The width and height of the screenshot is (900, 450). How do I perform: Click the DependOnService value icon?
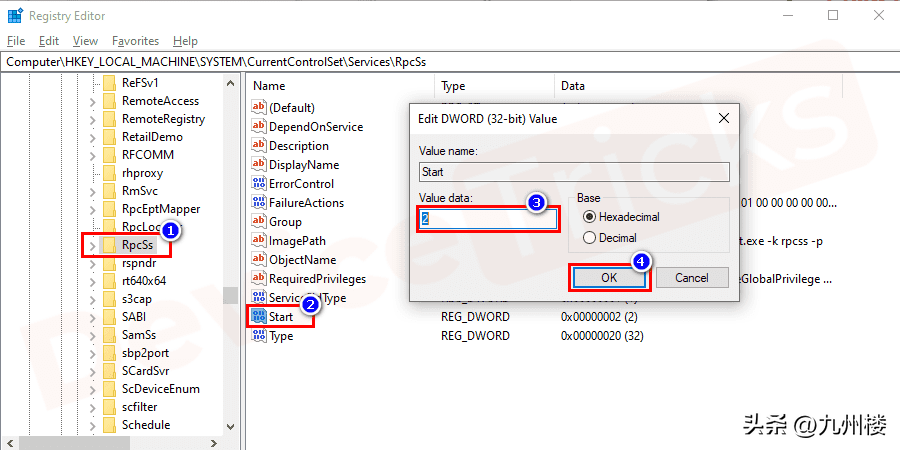258,127
